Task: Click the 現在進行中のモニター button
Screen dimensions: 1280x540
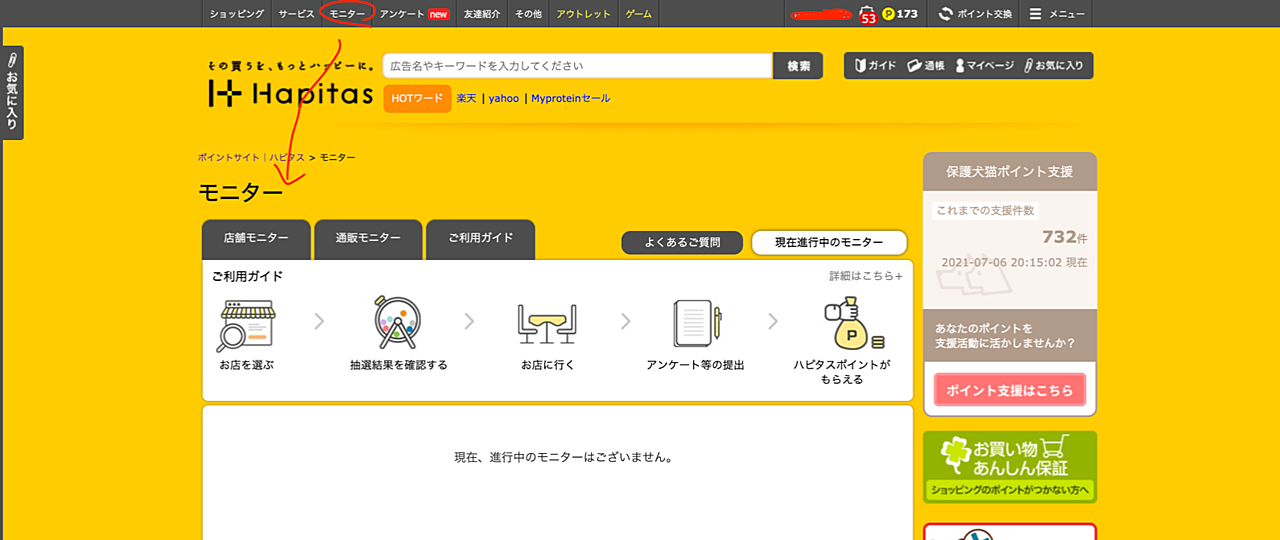Action: coord(829,243)
